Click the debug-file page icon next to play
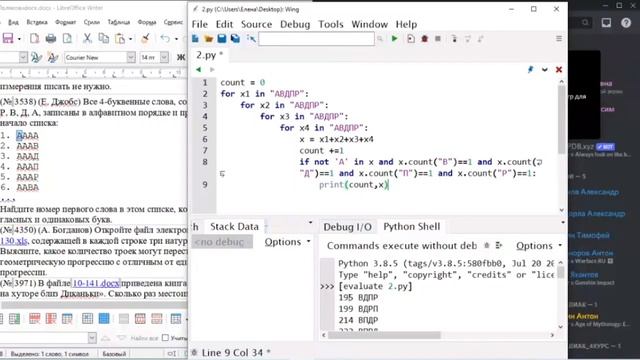 (x=411, y=39)
